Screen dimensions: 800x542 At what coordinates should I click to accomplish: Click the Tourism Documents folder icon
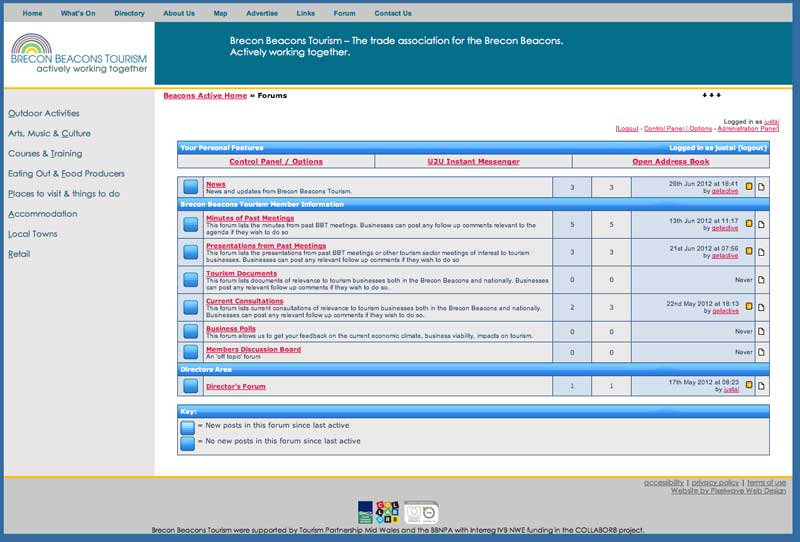point(190,280)
